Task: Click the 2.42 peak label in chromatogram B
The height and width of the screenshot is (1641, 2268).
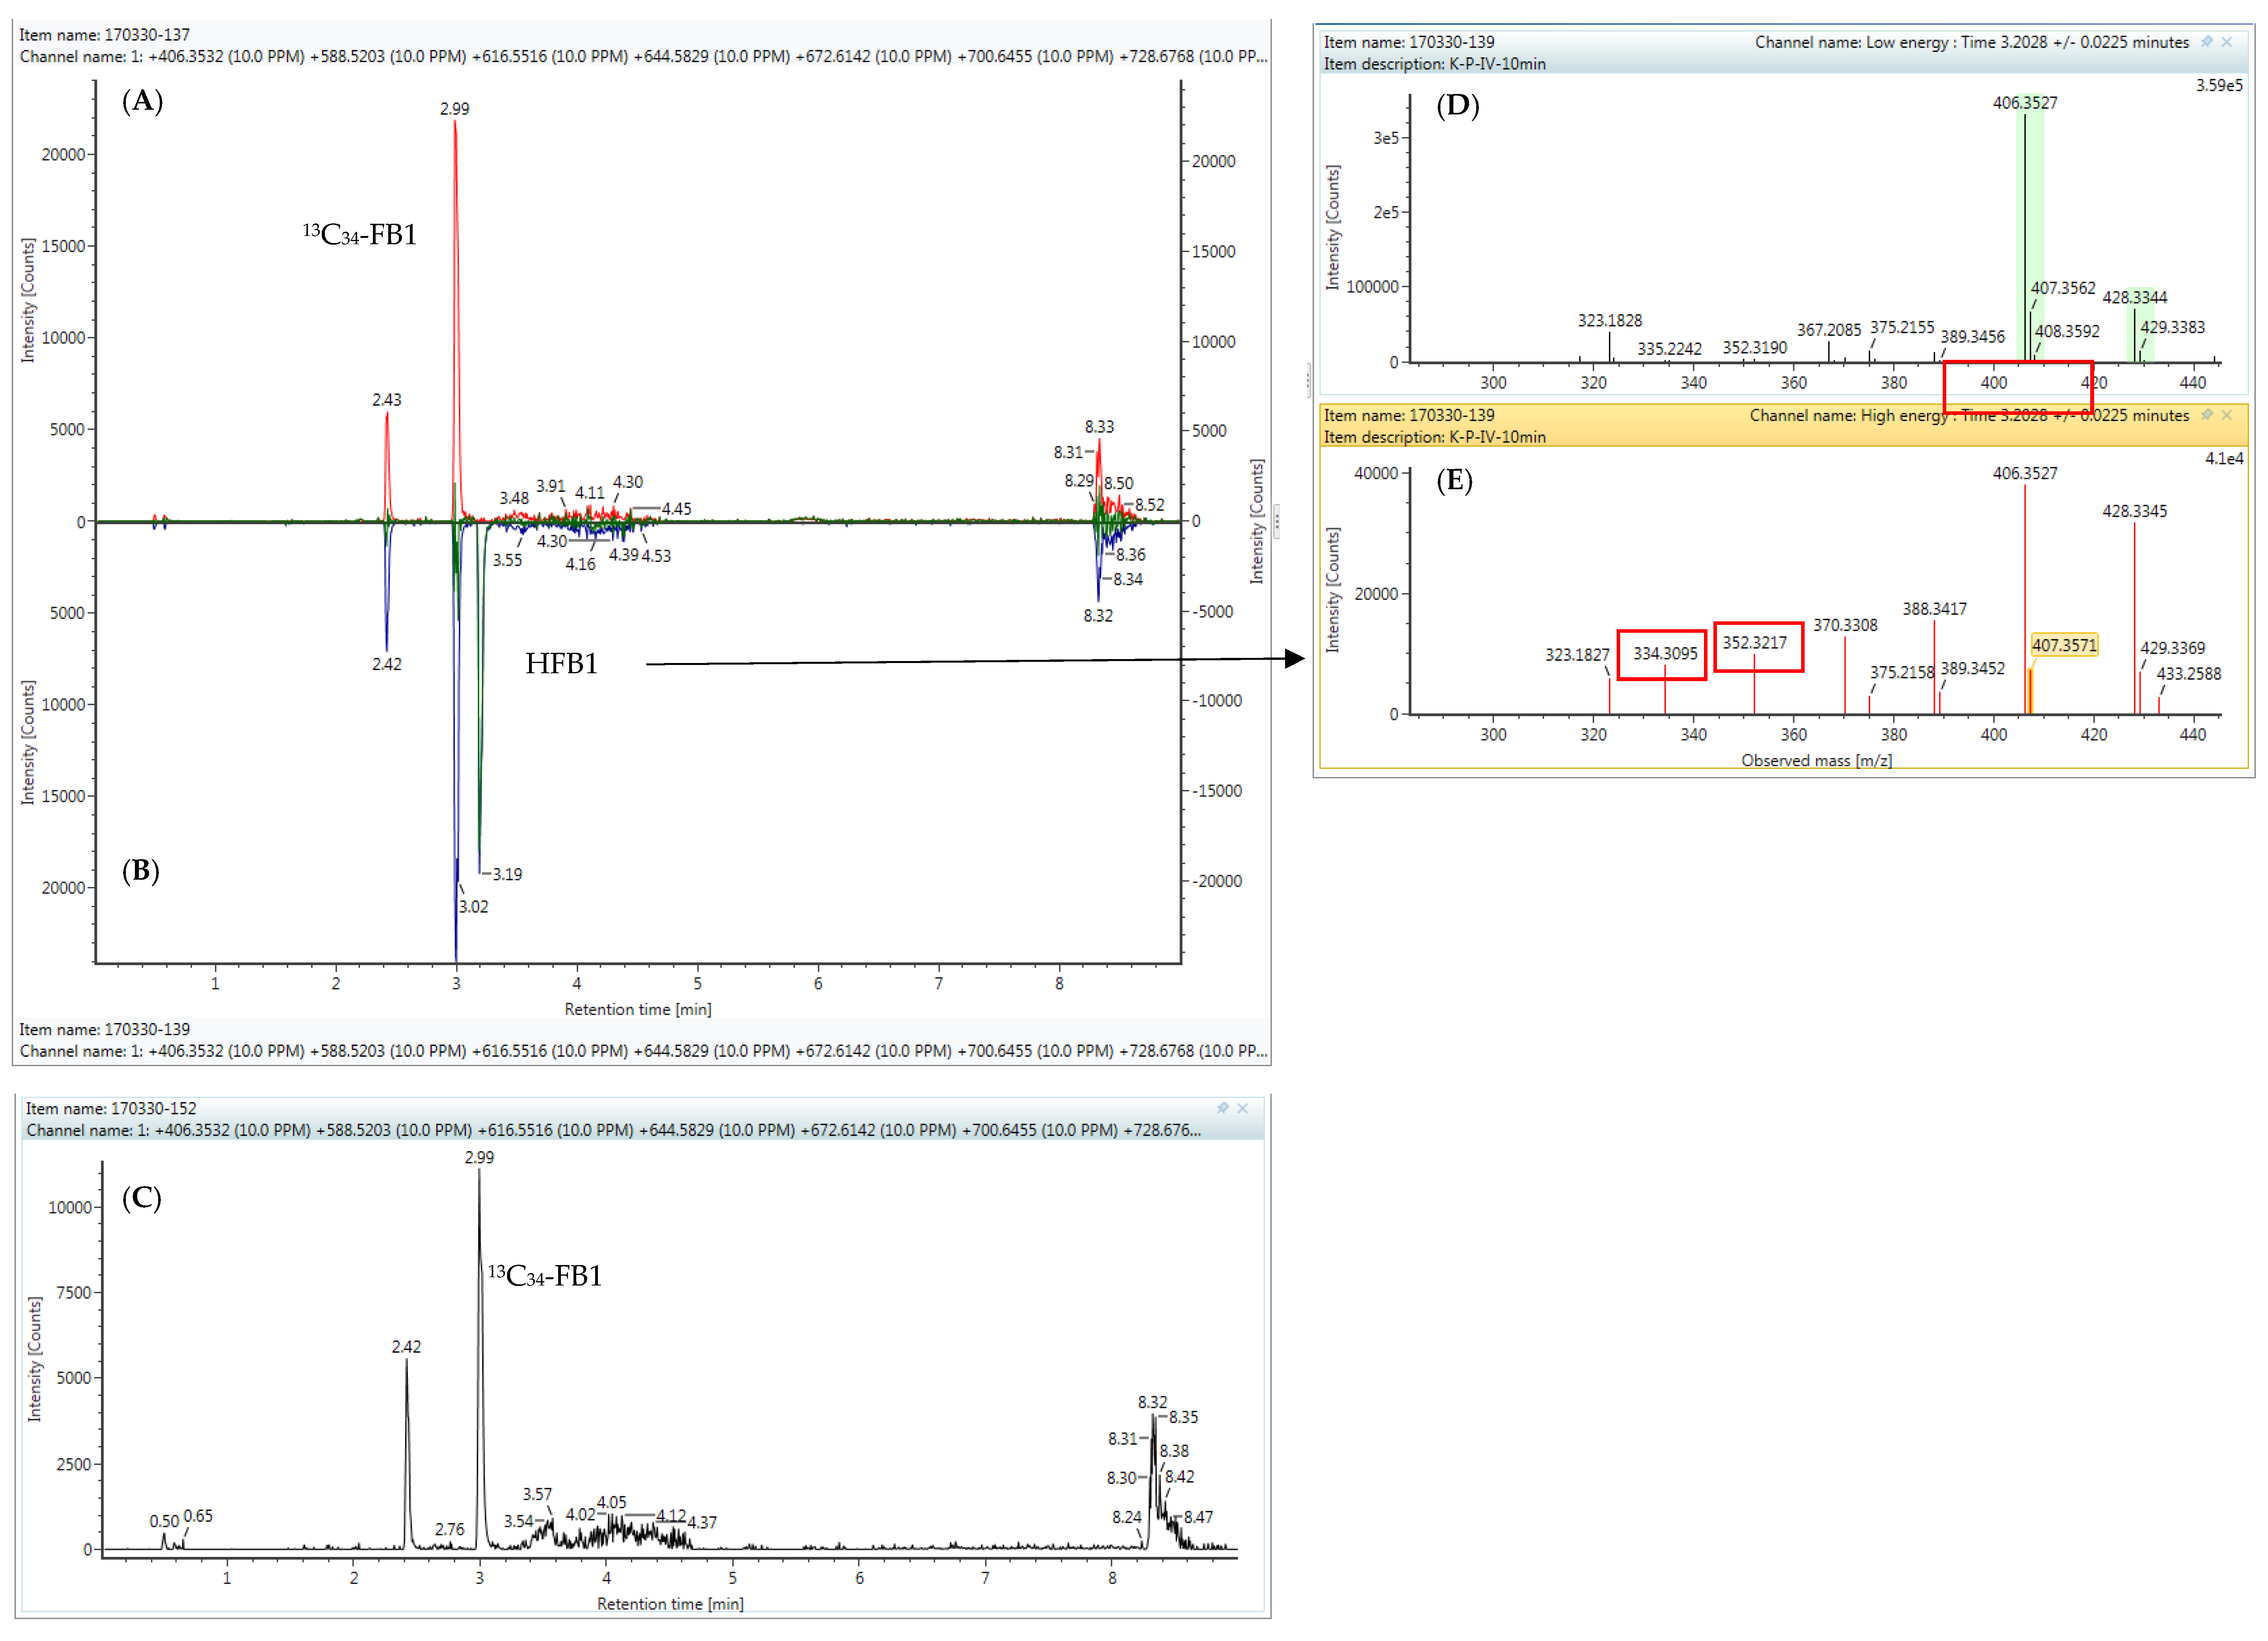Action: 387,664
